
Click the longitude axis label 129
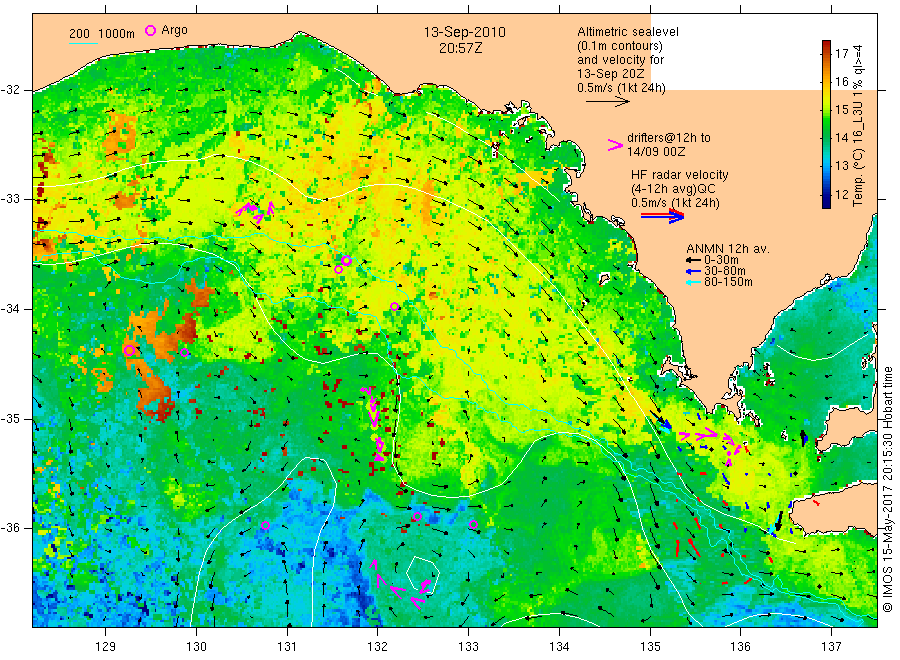tap(106, 647)
